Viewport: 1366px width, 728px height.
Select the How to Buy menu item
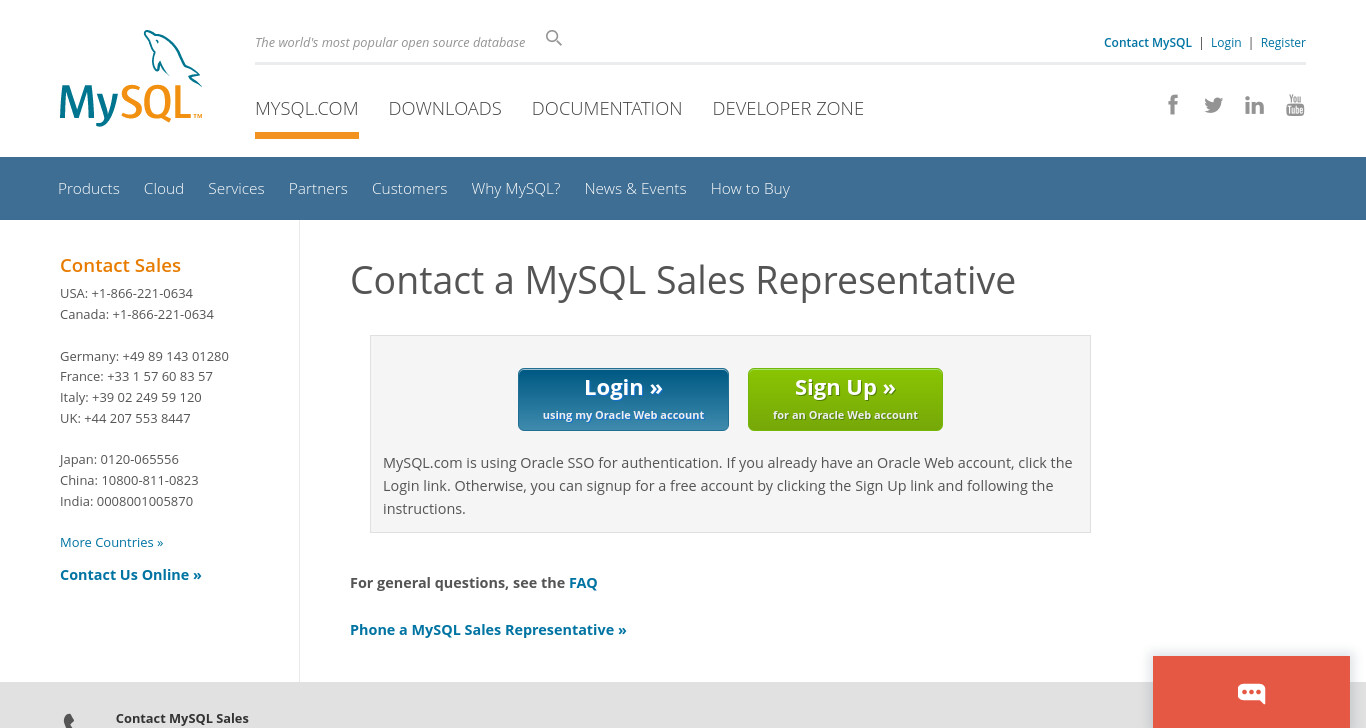tap(750, 188)
